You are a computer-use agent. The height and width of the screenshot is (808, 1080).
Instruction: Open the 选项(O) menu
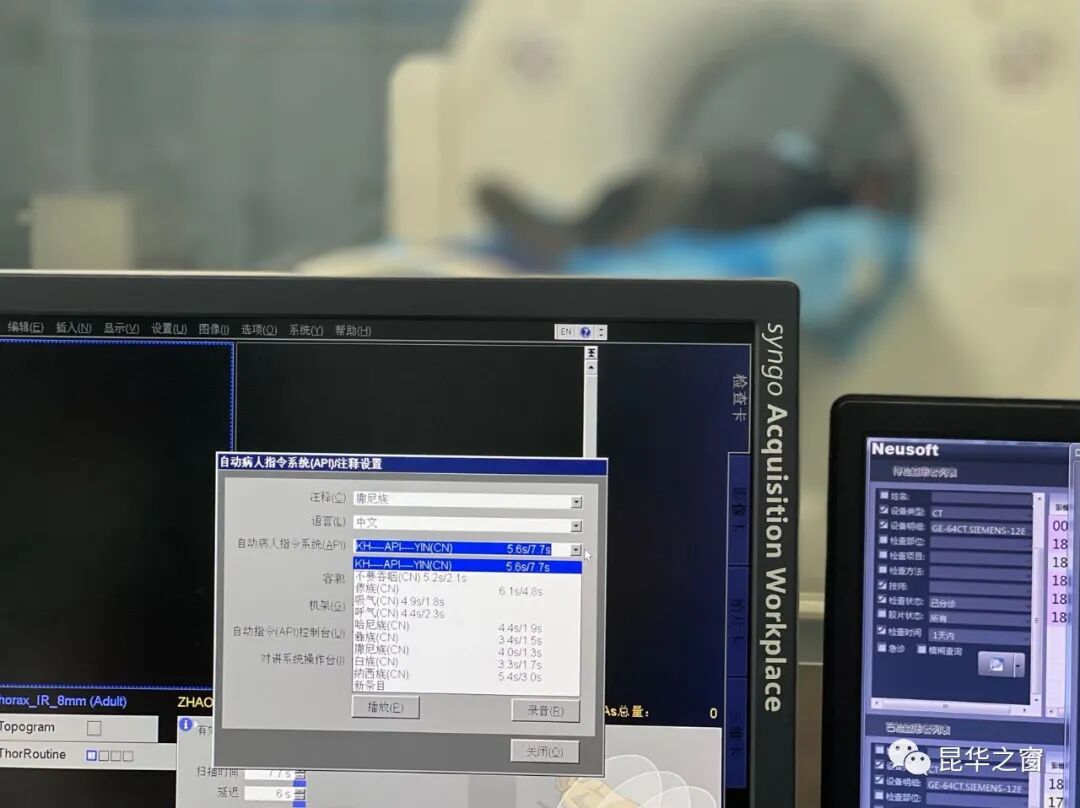[259, 330]
